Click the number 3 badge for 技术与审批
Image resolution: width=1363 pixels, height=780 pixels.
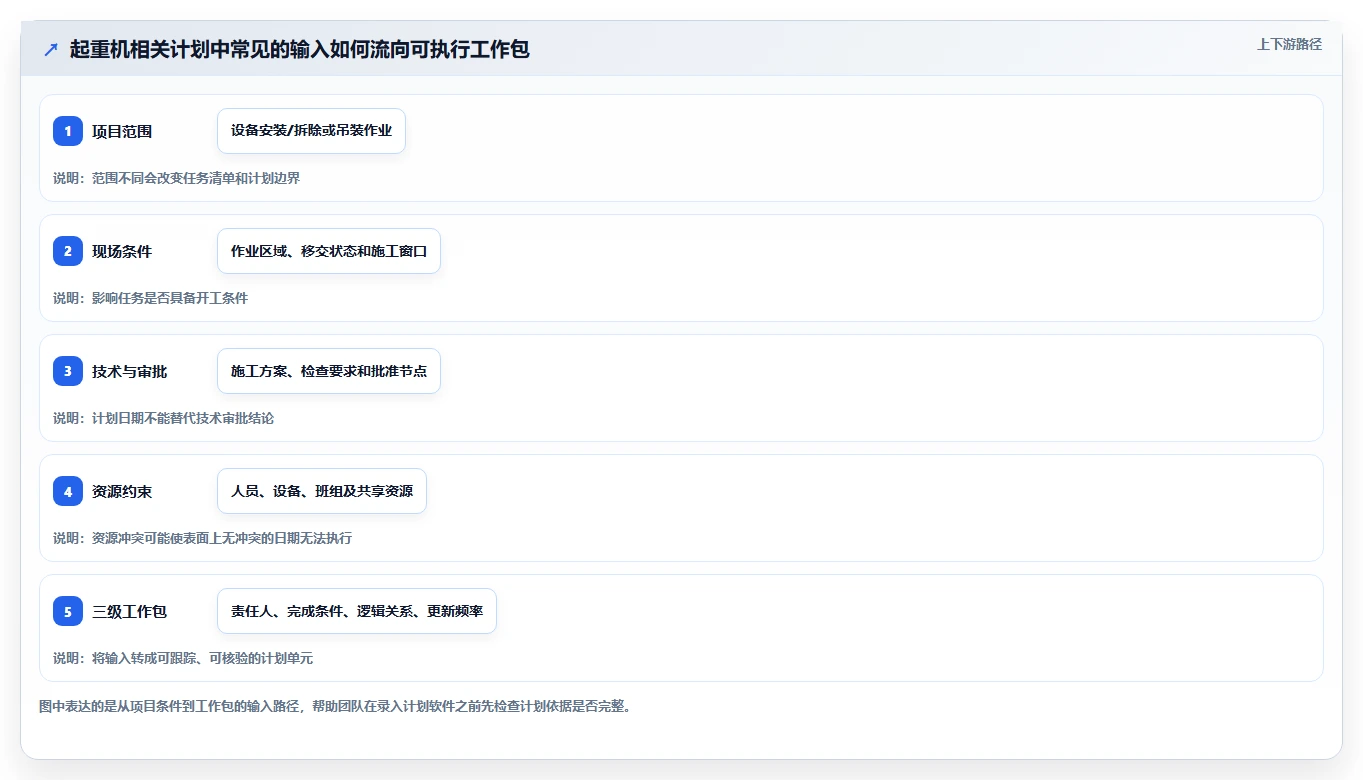tap(68, 371)
